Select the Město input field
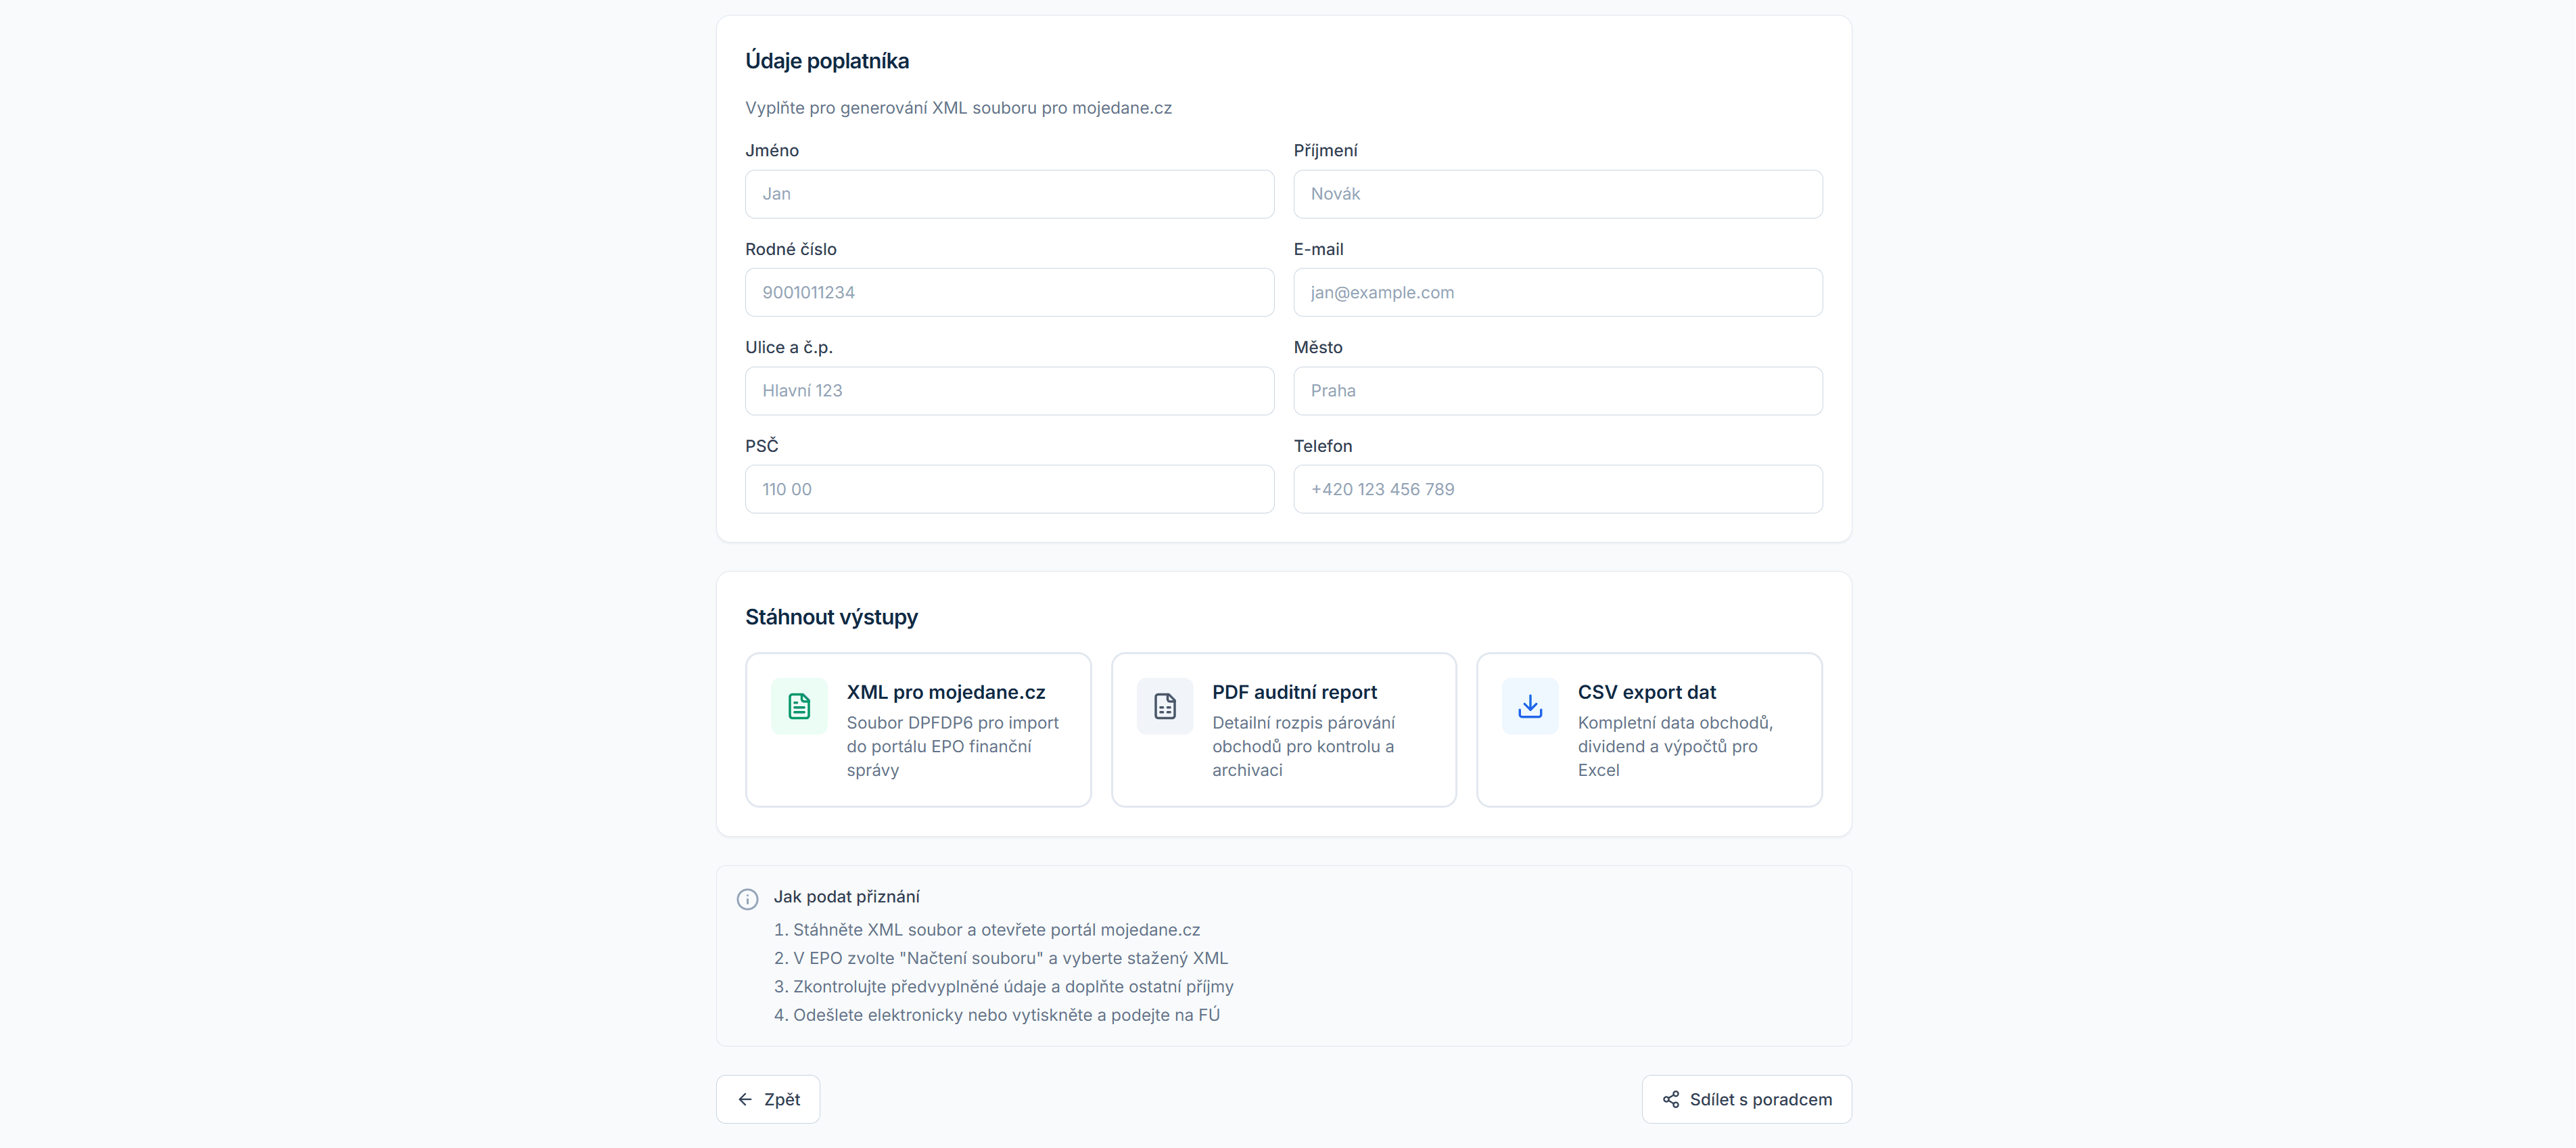2576x1148 pixels. [x=1557, y=391]
